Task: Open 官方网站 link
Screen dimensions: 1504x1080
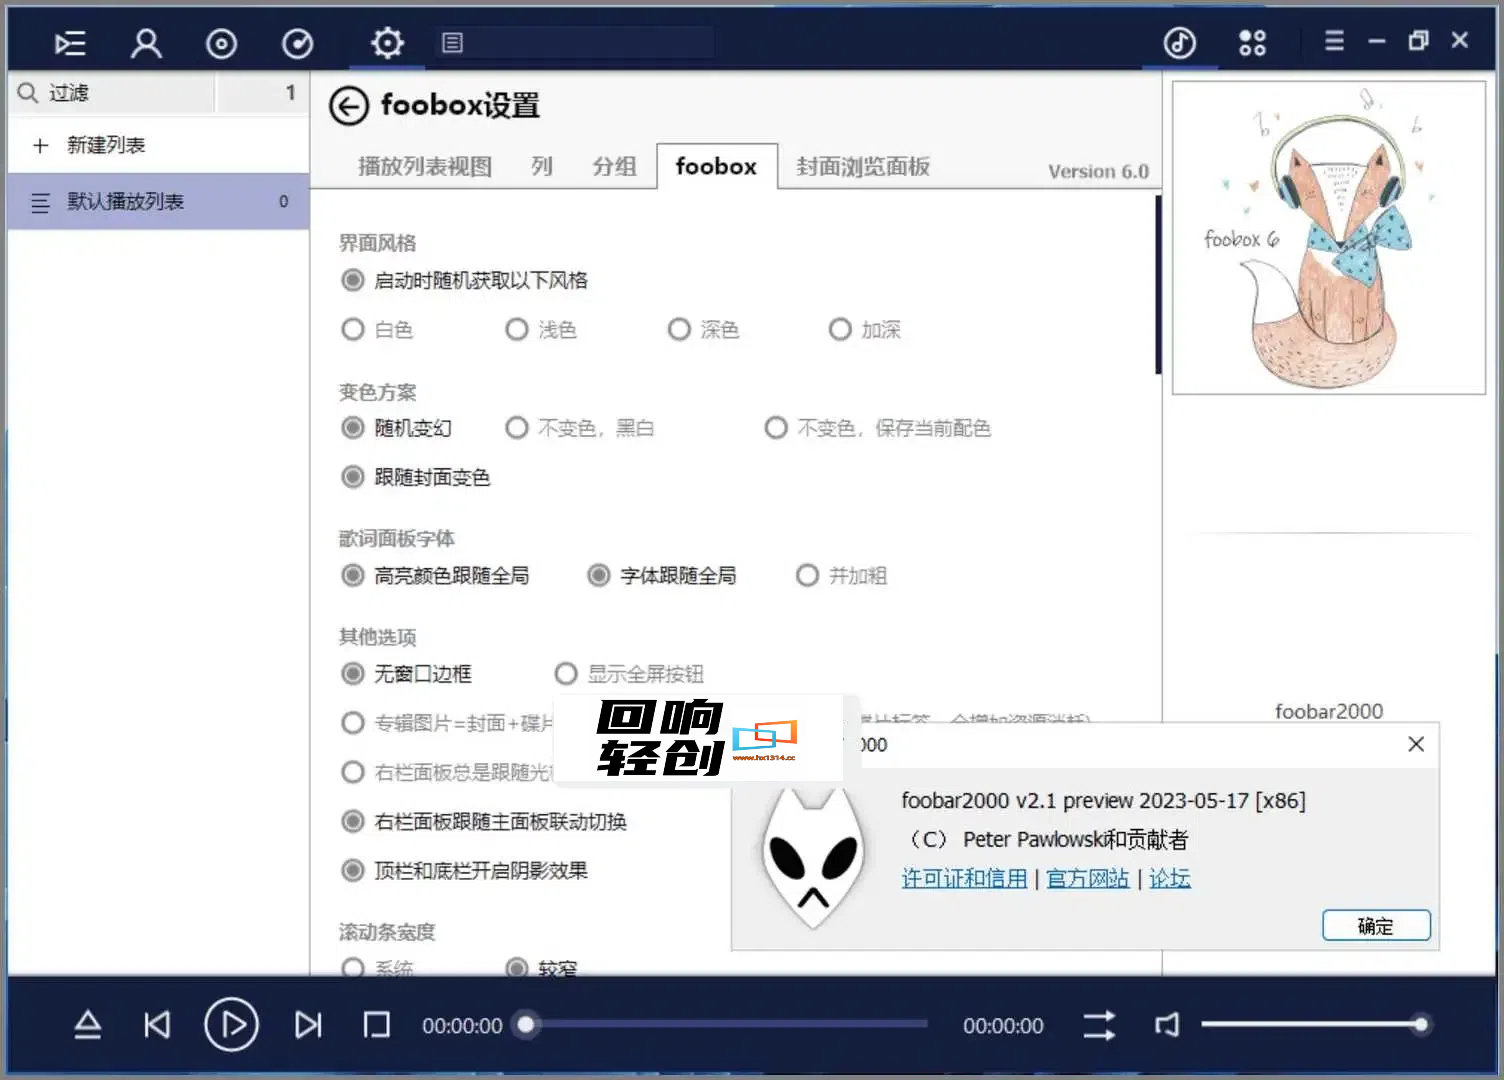Action: coord(1088,878)
